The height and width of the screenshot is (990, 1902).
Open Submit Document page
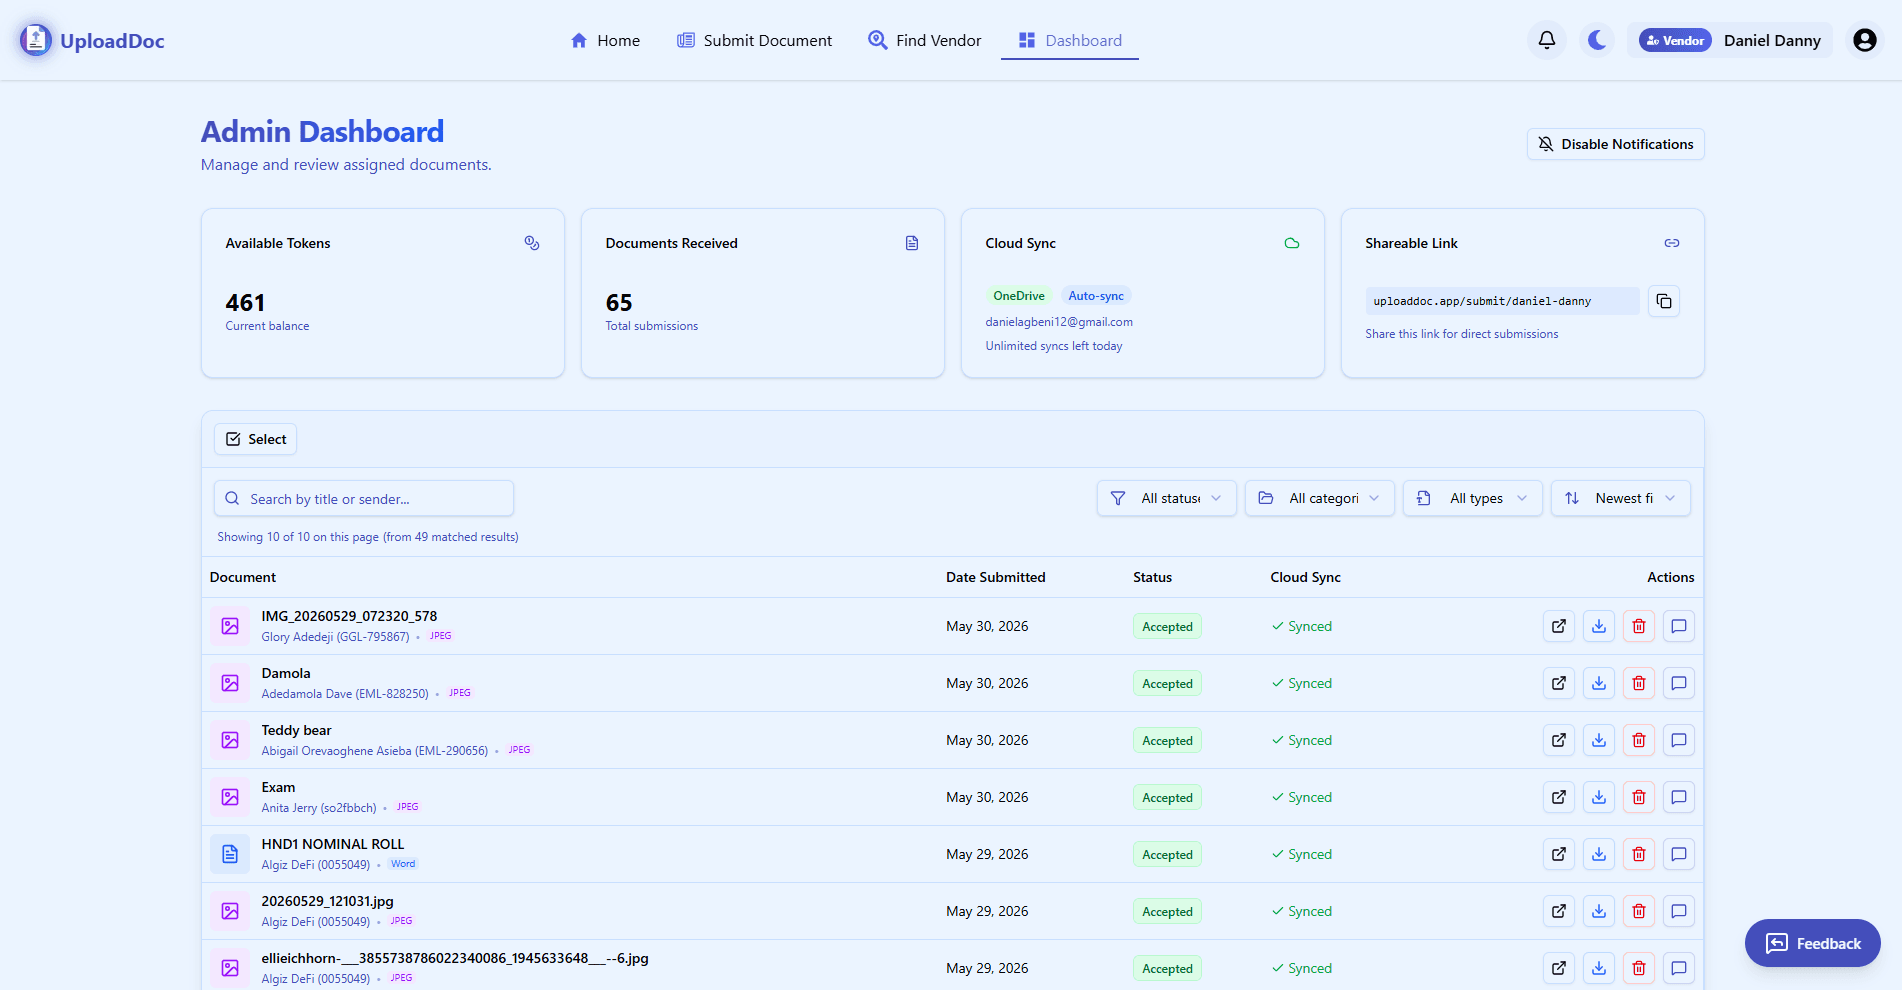(x=754, y=40)
